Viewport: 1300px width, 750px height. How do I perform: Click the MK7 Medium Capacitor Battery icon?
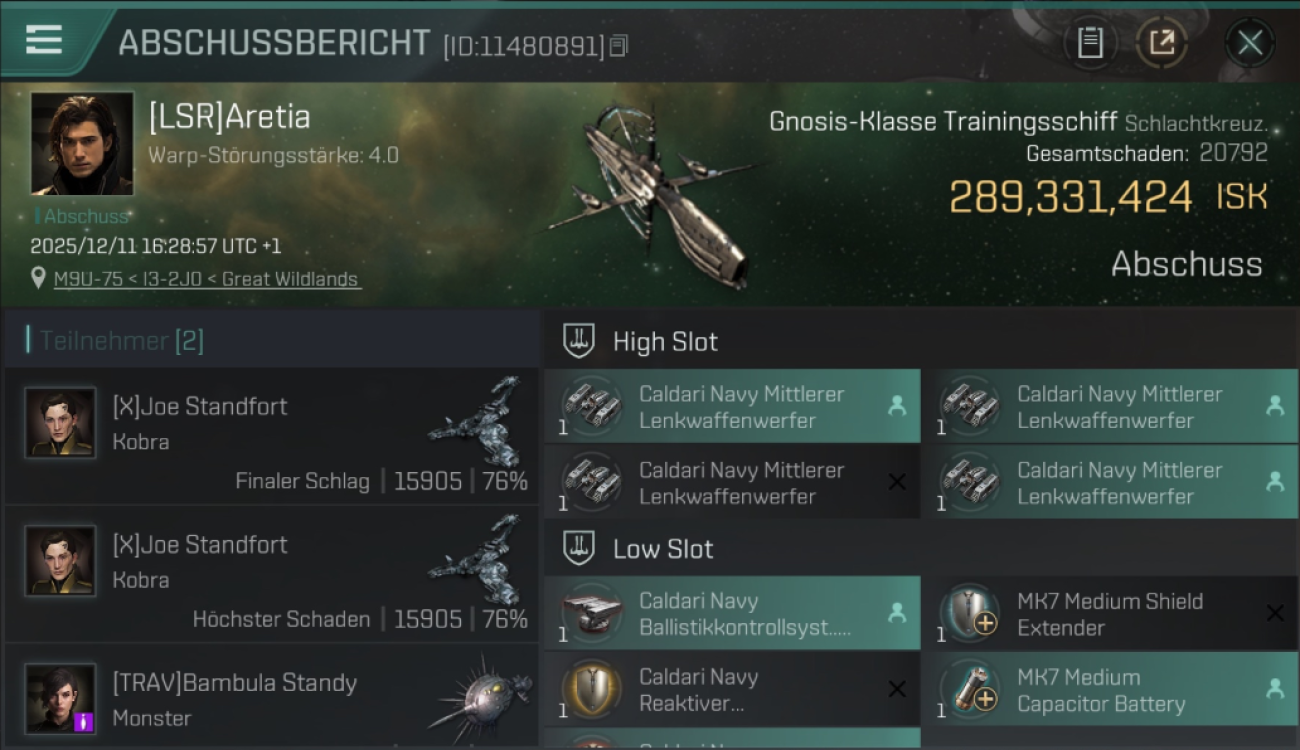click(x=970, y=690)
